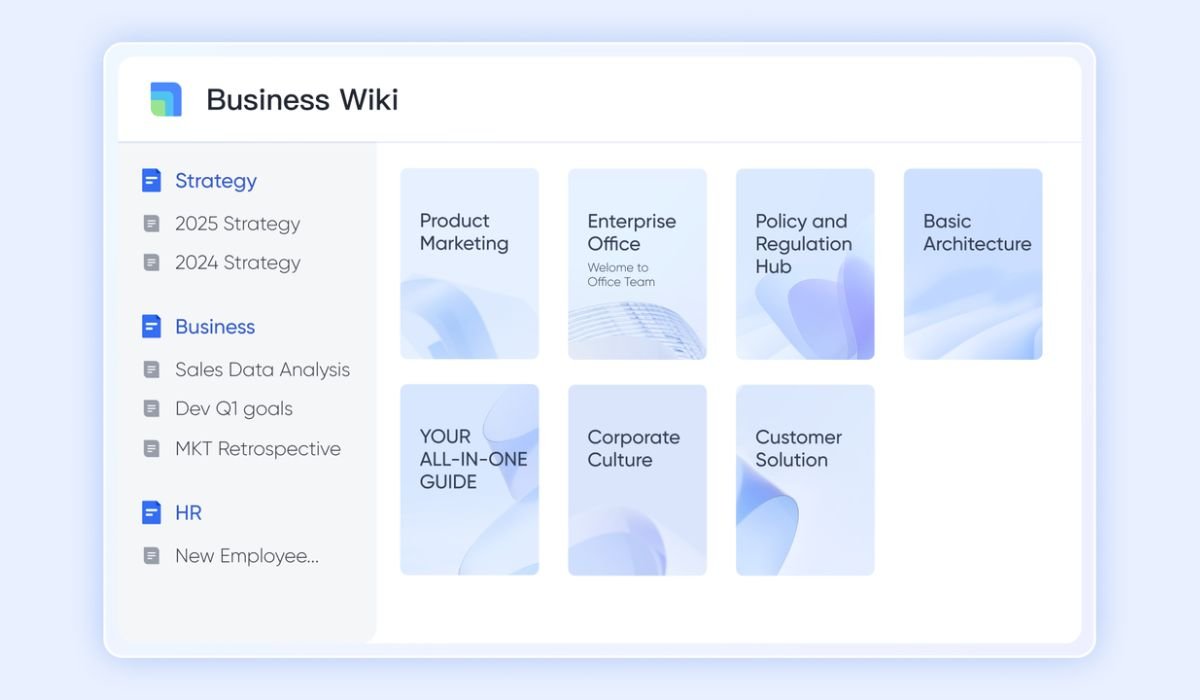Click the gray icon beside Sales Data Analysis

pyautogui.click(x=151, y=370)
